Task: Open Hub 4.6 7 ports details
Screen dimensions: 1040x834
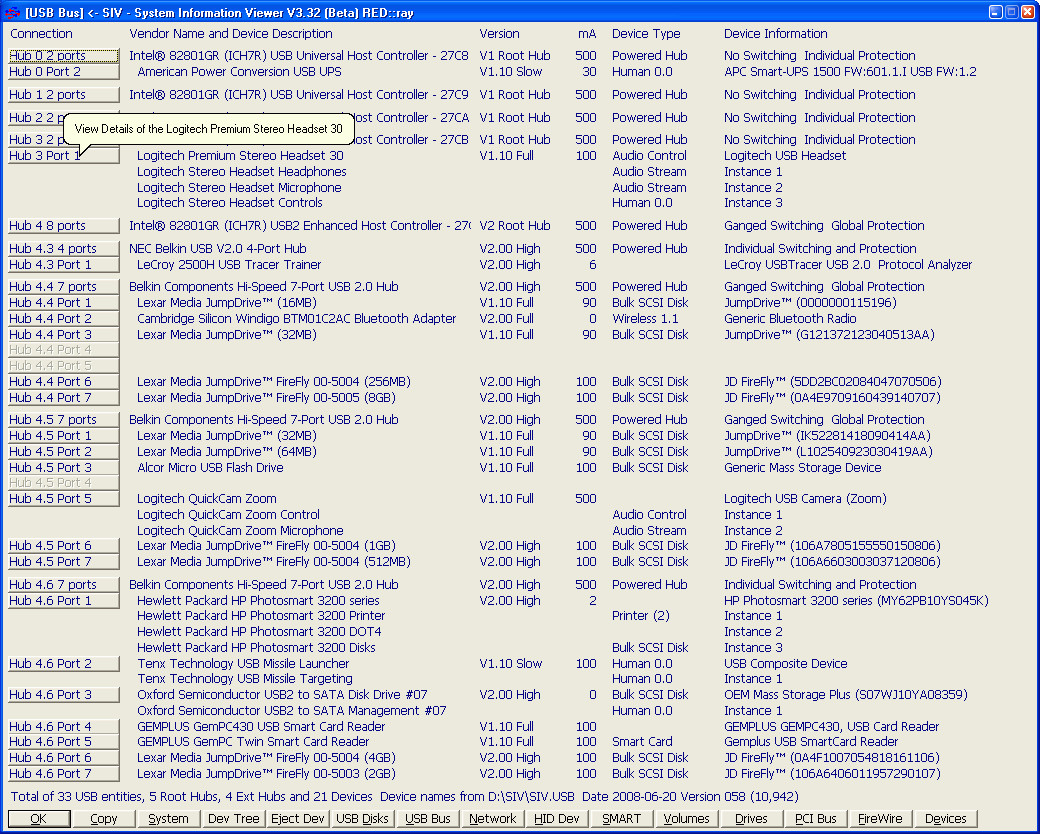Action: tap(64, 585)
